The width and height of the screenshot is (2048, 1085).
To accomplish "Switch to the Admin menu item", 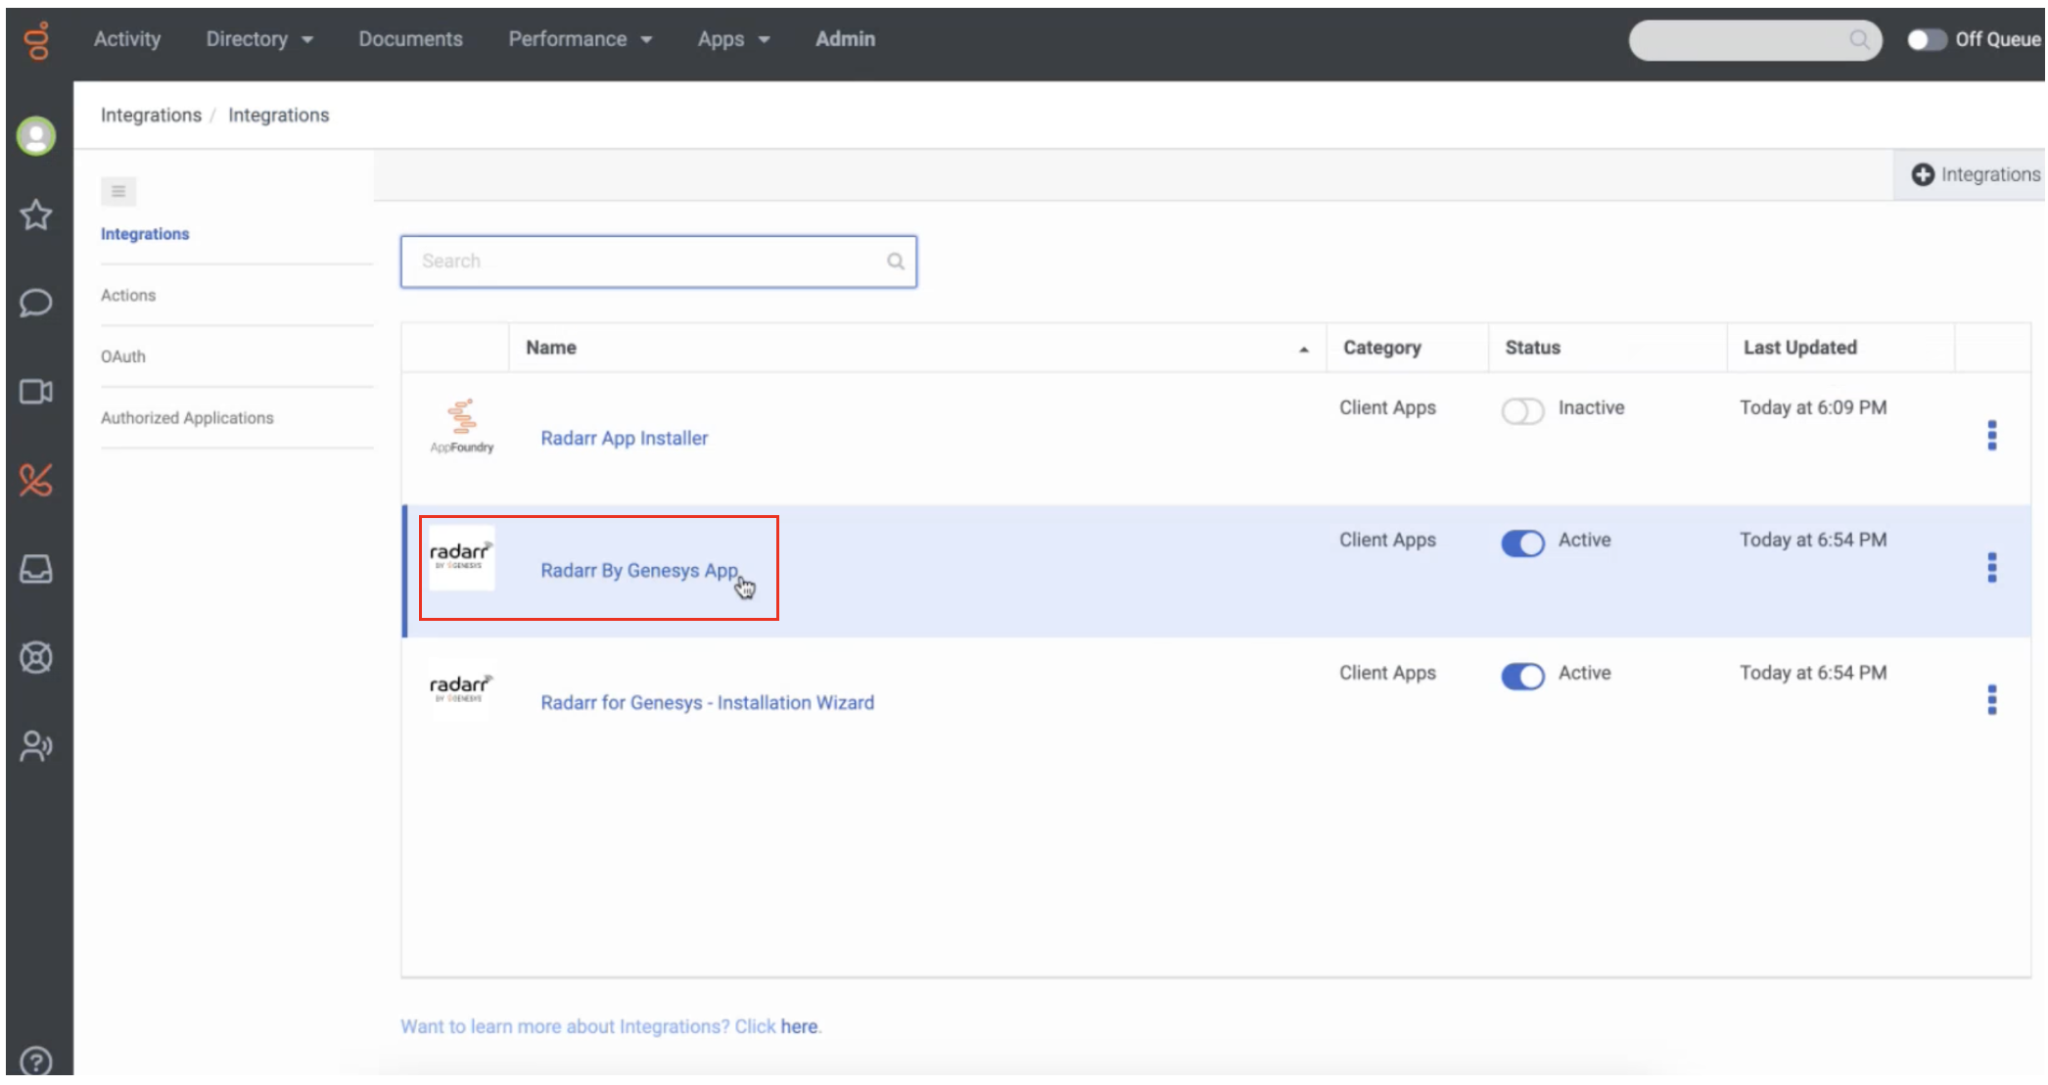I will [x=845, y=39].
